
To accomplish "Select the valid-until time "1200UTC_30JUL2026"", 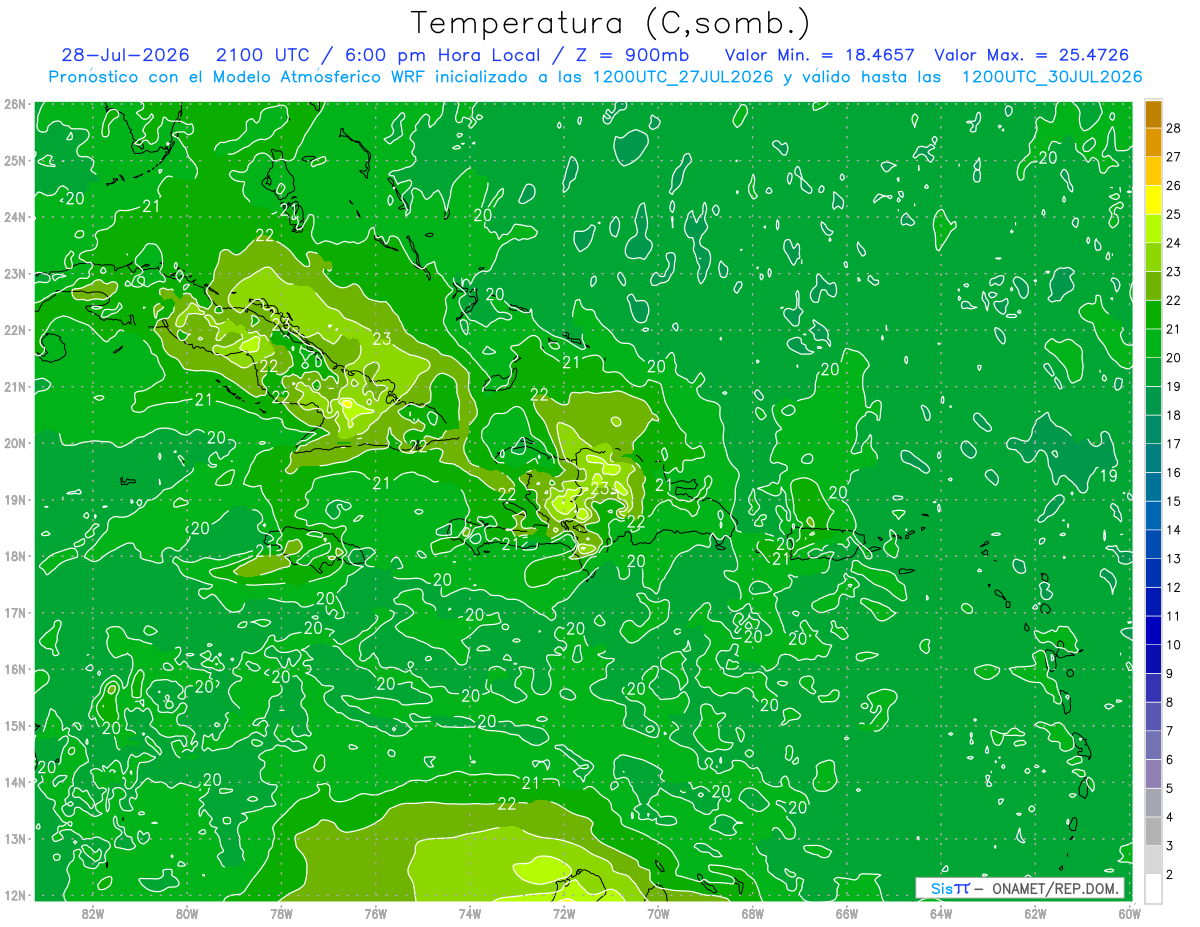I will [1051, 76].
